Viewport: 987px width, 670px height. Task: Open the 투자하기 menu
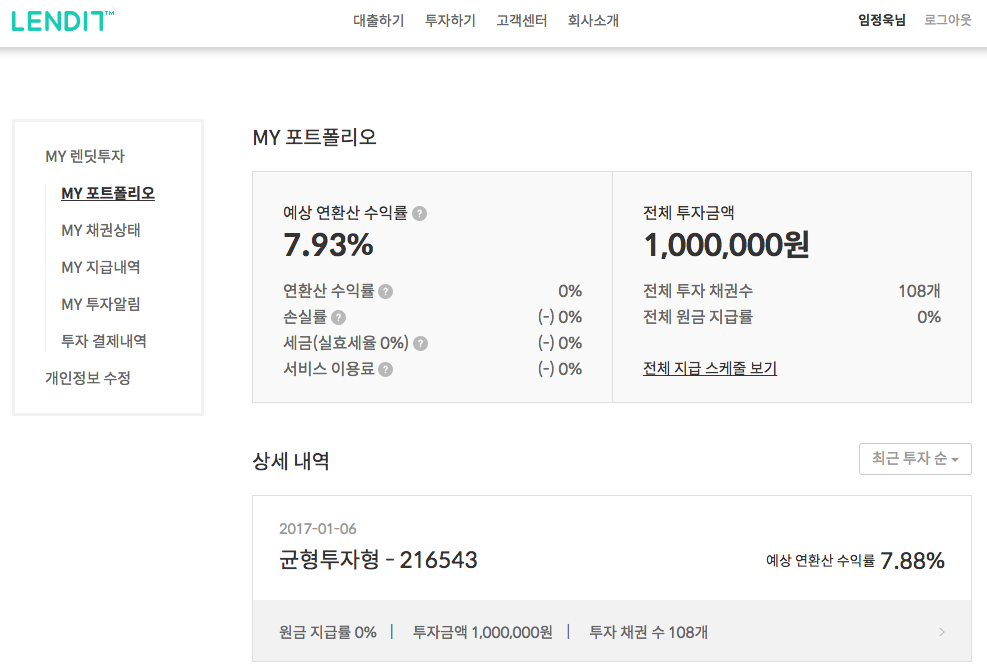pyautogui.click(x=450, y=20)
